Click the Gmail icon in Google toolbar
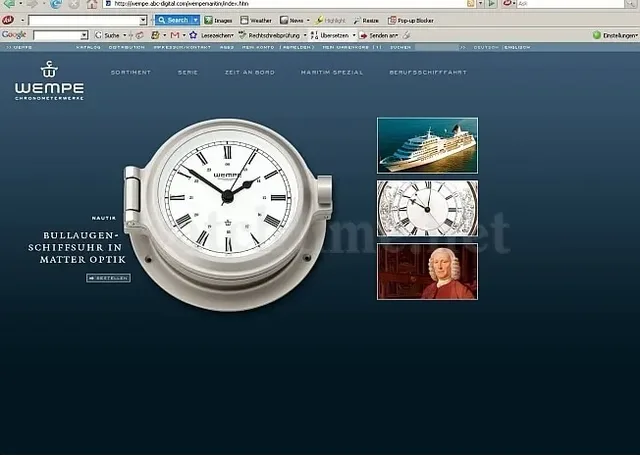640x455 pixels. [x=175, y=35]
